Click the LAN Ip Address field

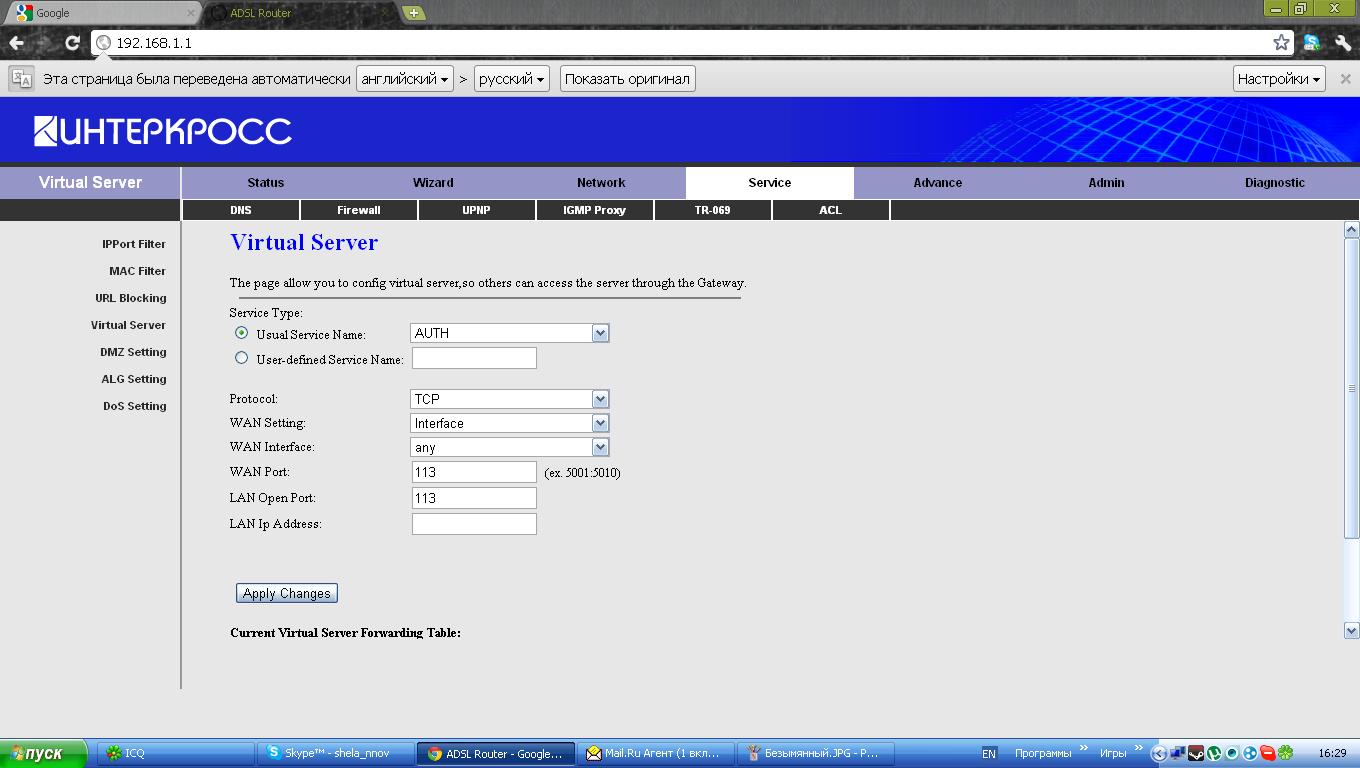[x=474, y=524]
